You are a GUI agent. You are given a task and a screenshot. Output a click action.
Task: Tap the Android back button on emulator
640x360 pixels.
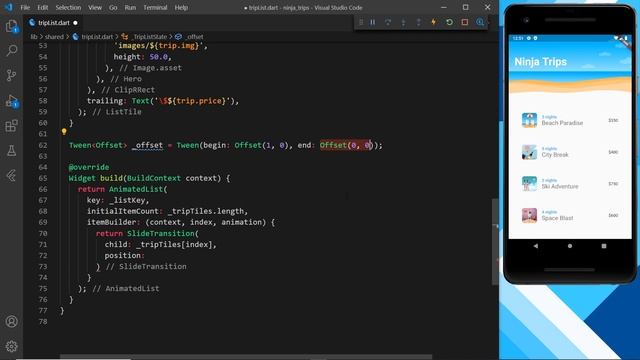pos(536,246)
